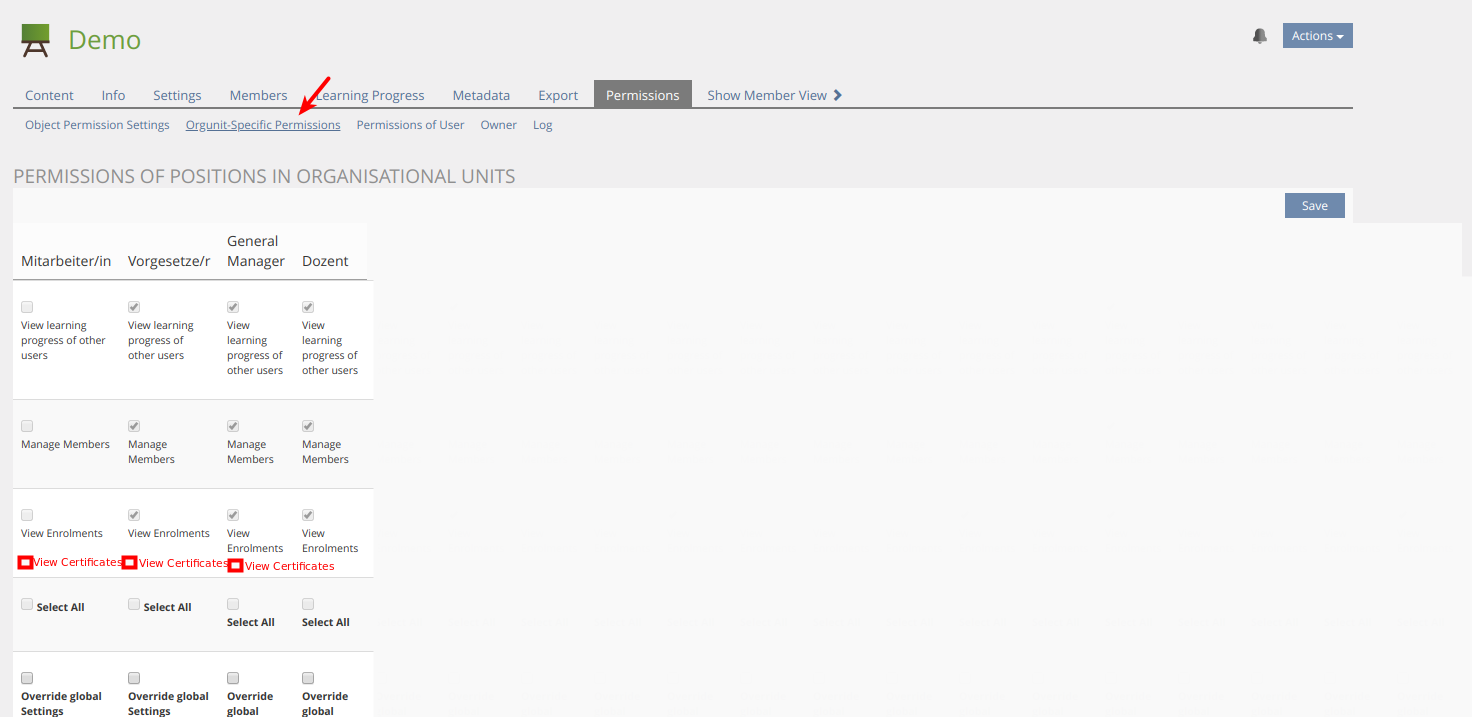Viewport: 1472px width, 717px height.
Task: Expand Show Member View chevron
Action: 838,95
